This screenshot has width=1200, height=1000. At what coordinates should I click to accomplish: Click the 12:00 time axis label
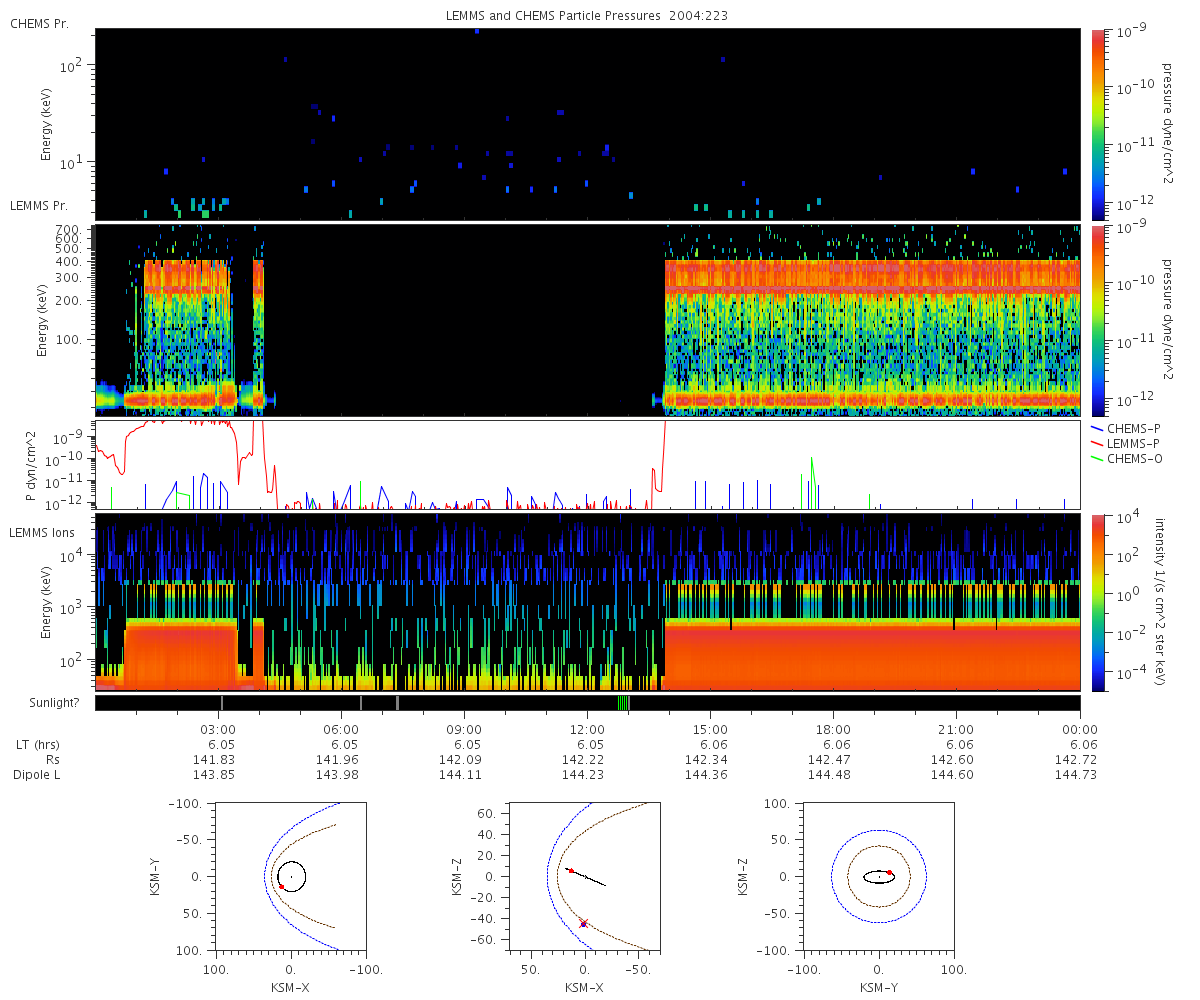[x=587, y=729]
